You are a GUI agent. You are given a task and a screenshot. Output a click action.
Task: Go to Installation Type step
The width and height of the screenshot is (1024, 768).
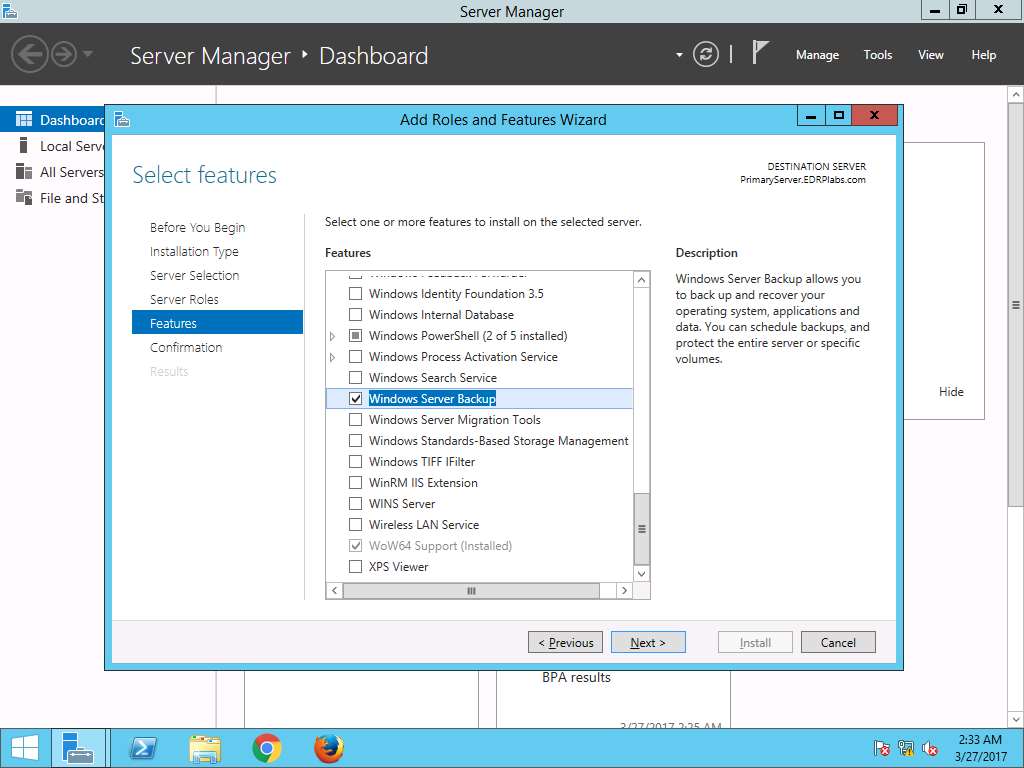coord(194,251)
